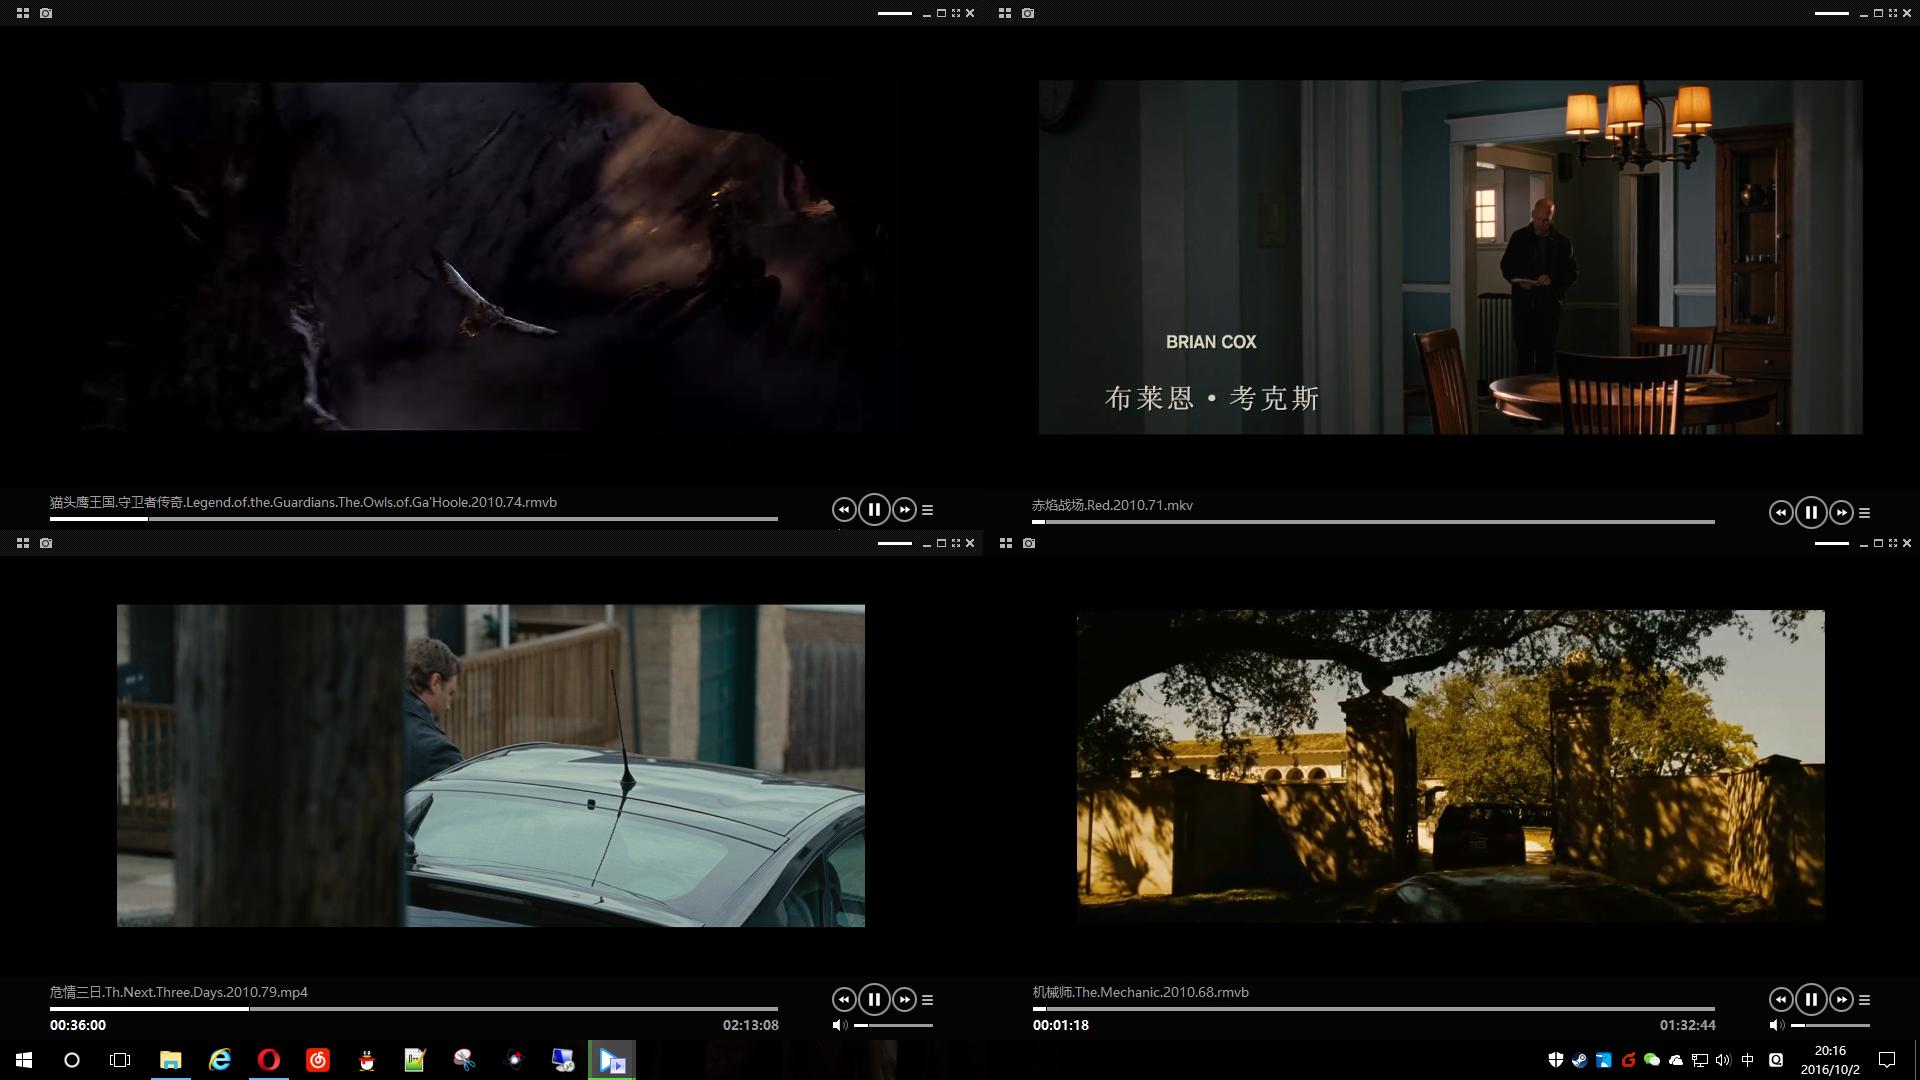1920x1080 pixels.
Task: Adjust opacity bar in Red.2010 title bar
Action: tap(1832, 13)
